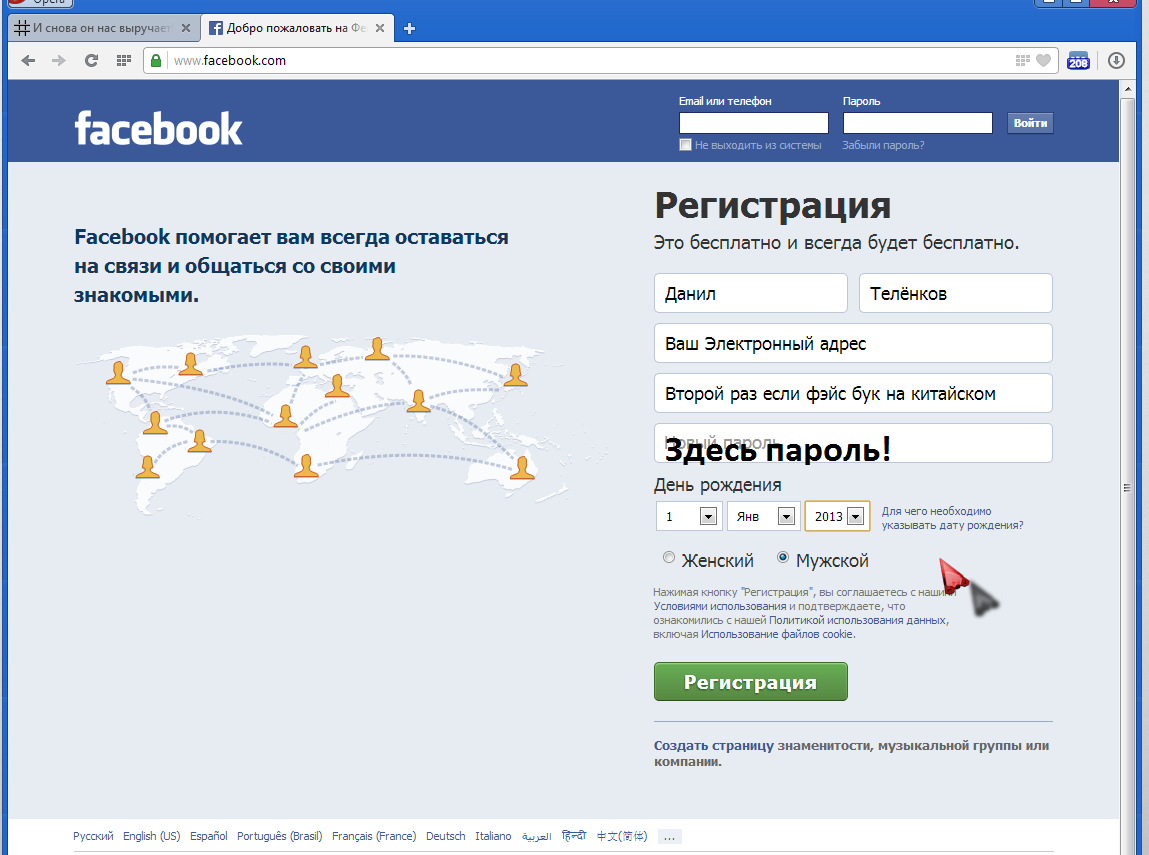Go back with the browser back arrow
The height and width of the screenshot is (855, 1149).
click(28, 61)
